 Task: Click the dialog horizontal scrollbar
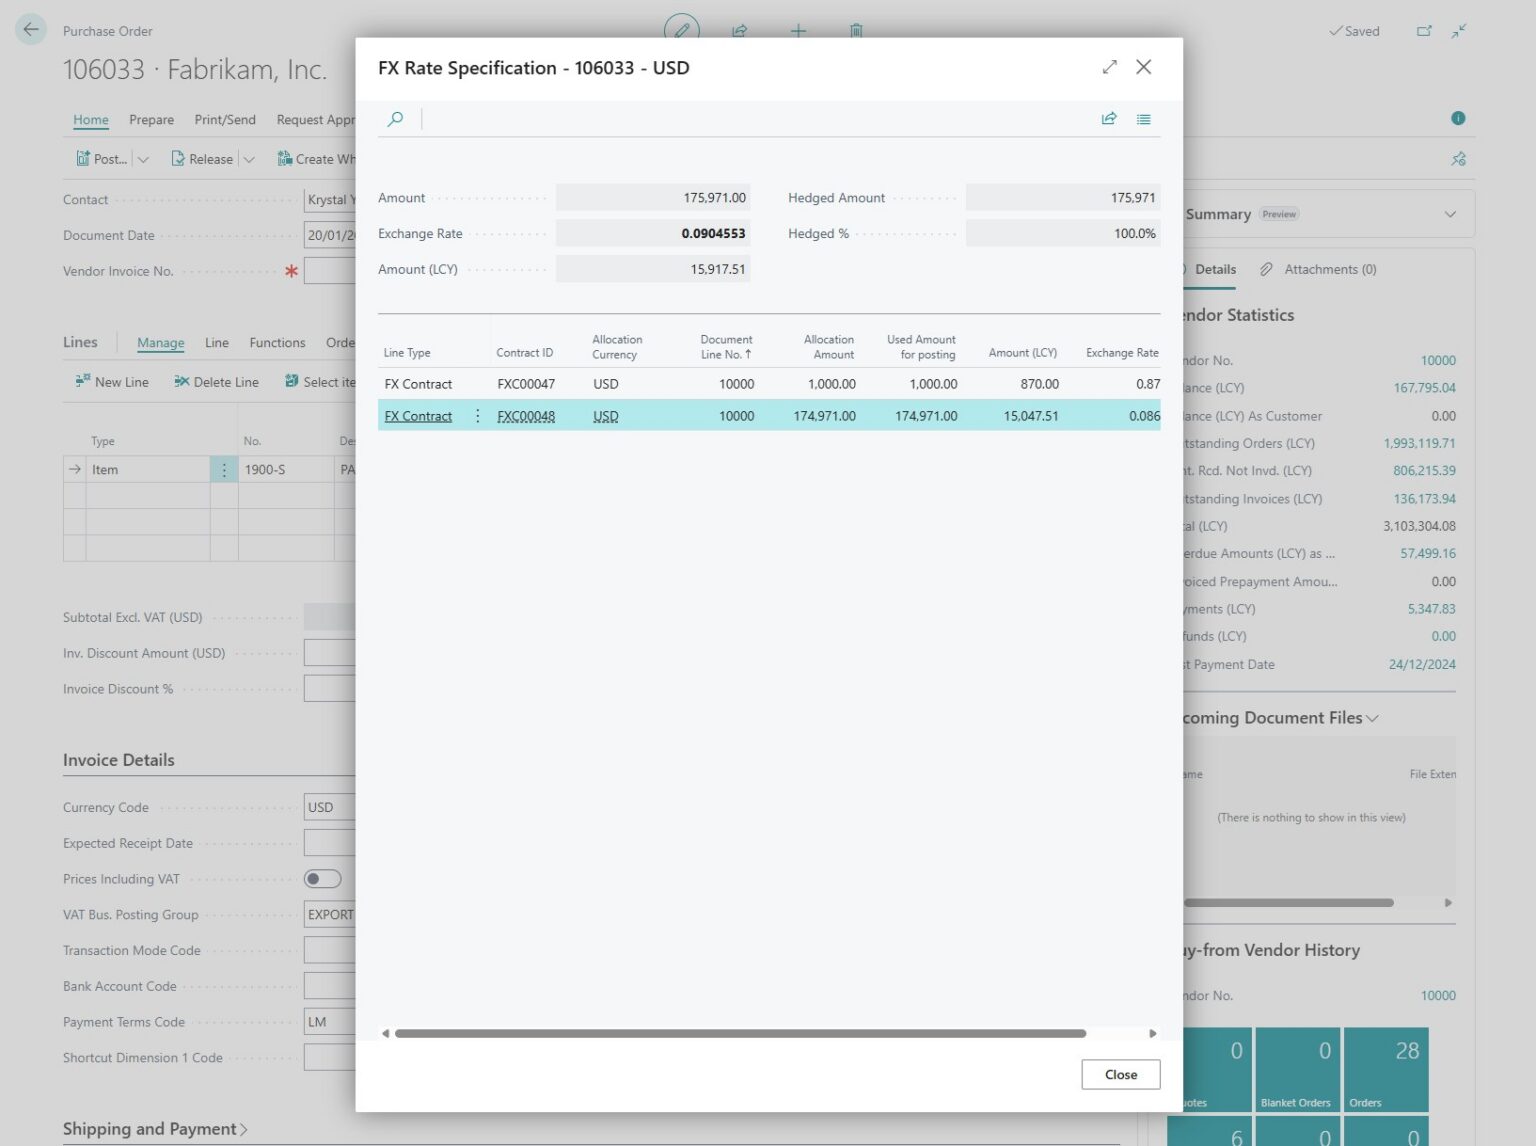point(740,1033)
